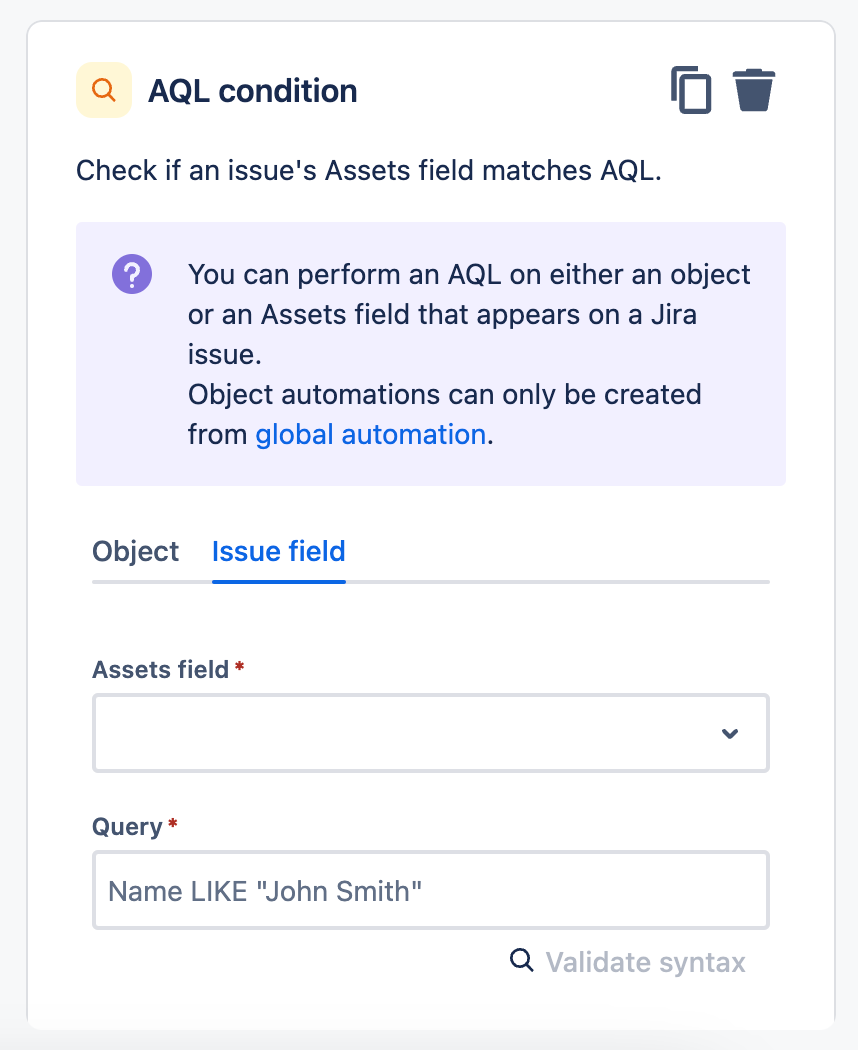Open the global automation link

(370, 434)
